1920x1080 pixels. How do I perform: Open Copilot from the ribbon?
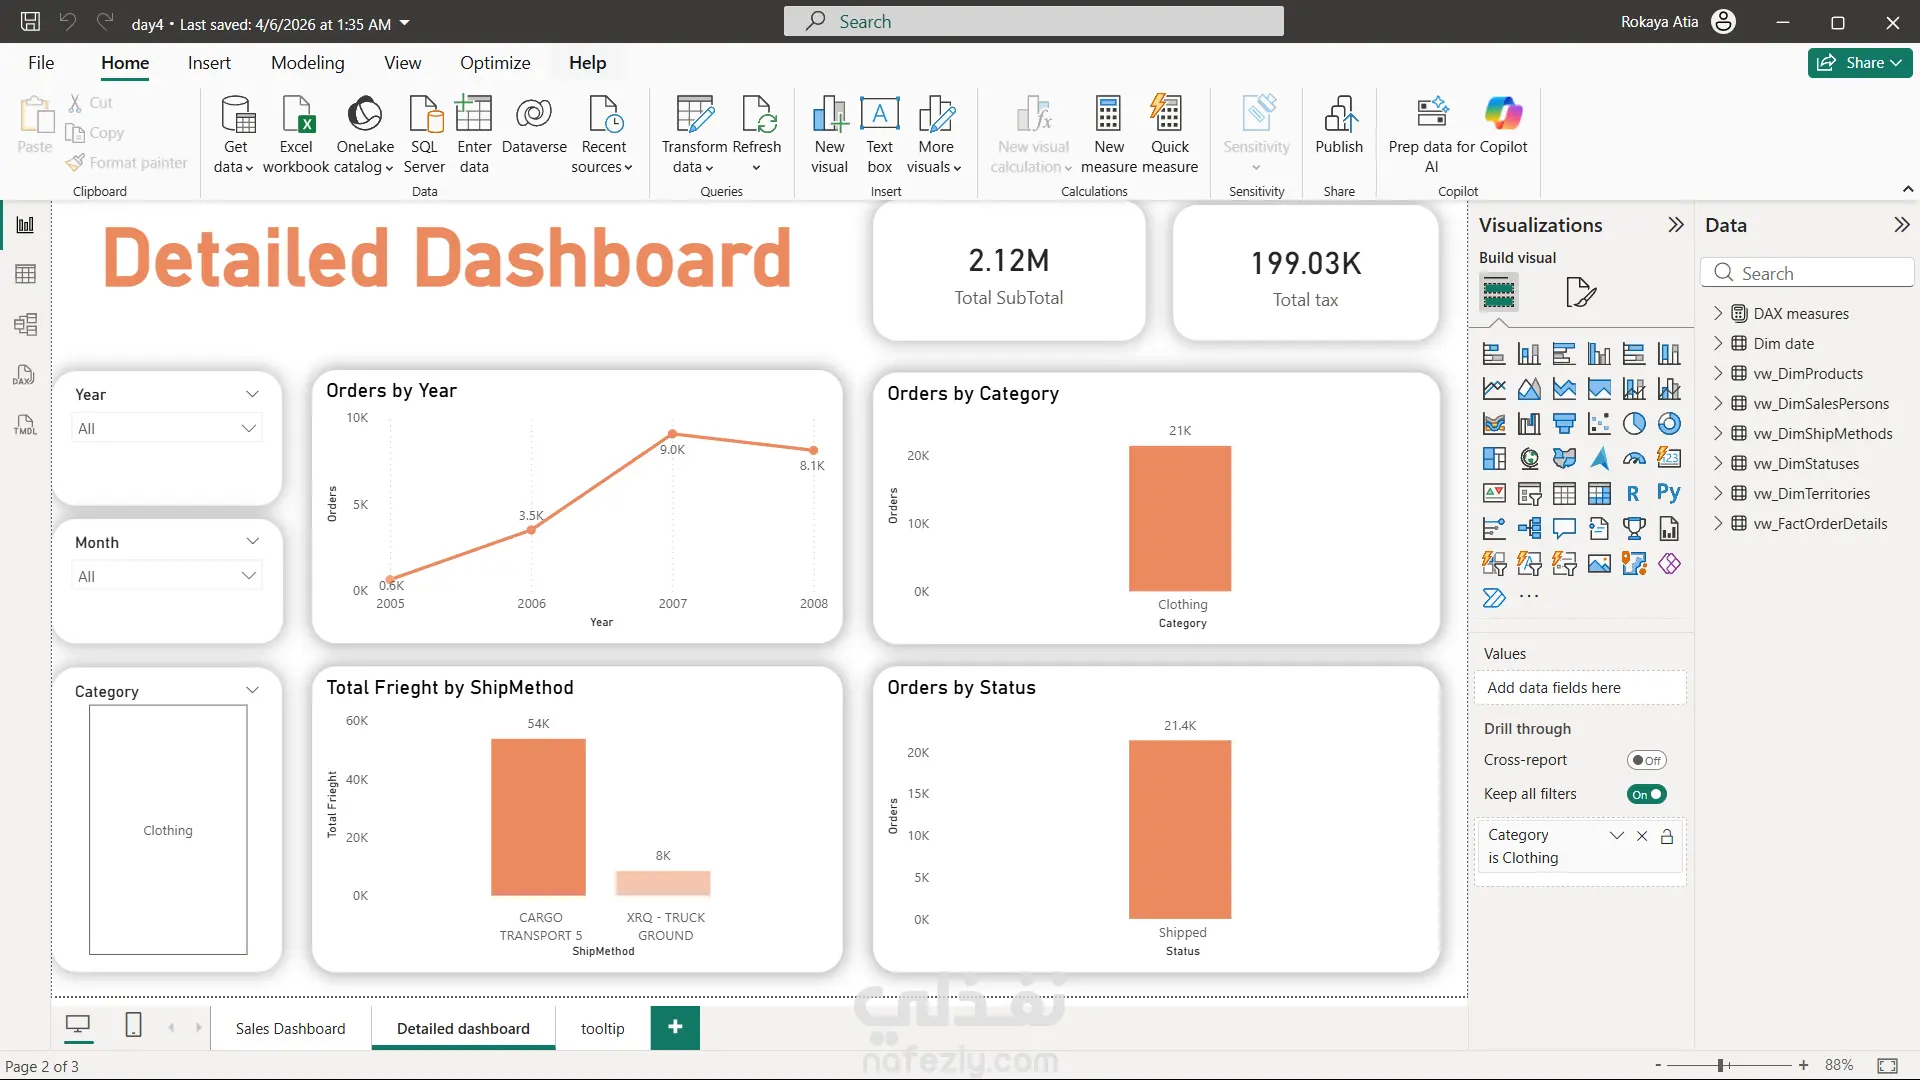click(x=1504, y=126)
